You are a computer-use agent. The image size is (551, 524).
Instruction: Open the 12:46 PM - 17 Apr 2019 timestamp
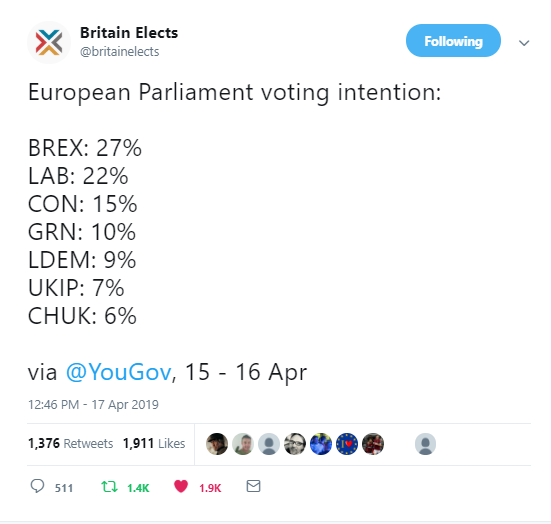coord(93,405)
